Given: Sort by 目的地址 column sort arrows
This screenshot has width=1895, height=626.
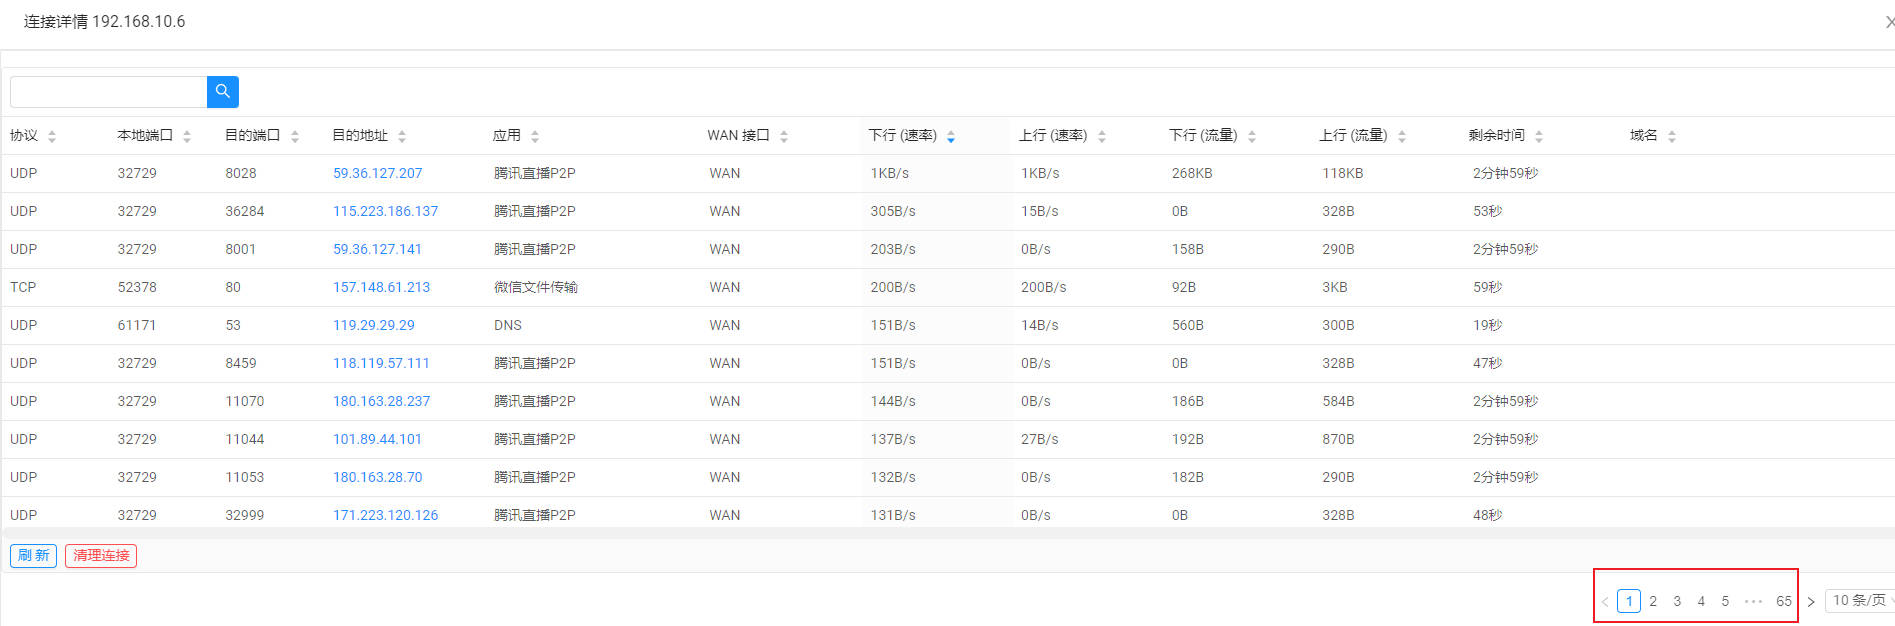Looking at the screenshot, I should click(402, 136).
